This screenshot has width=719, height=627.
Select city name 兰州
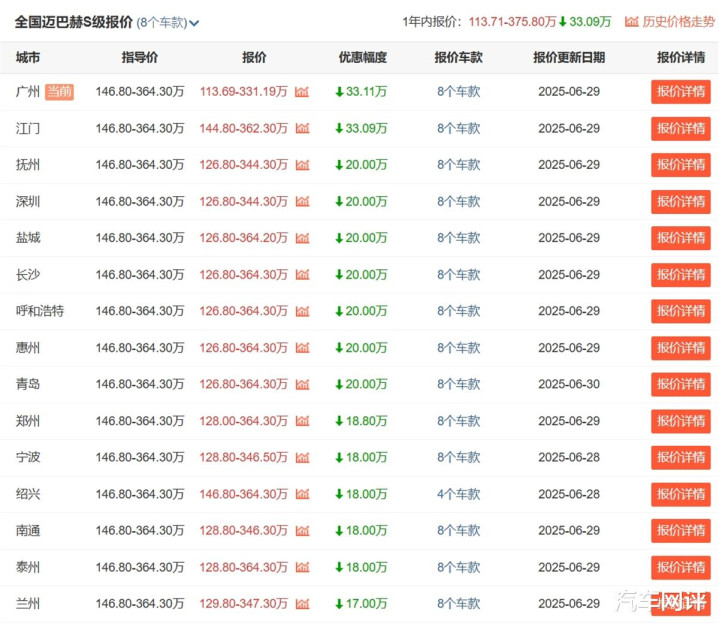click(x=28, y=604)
